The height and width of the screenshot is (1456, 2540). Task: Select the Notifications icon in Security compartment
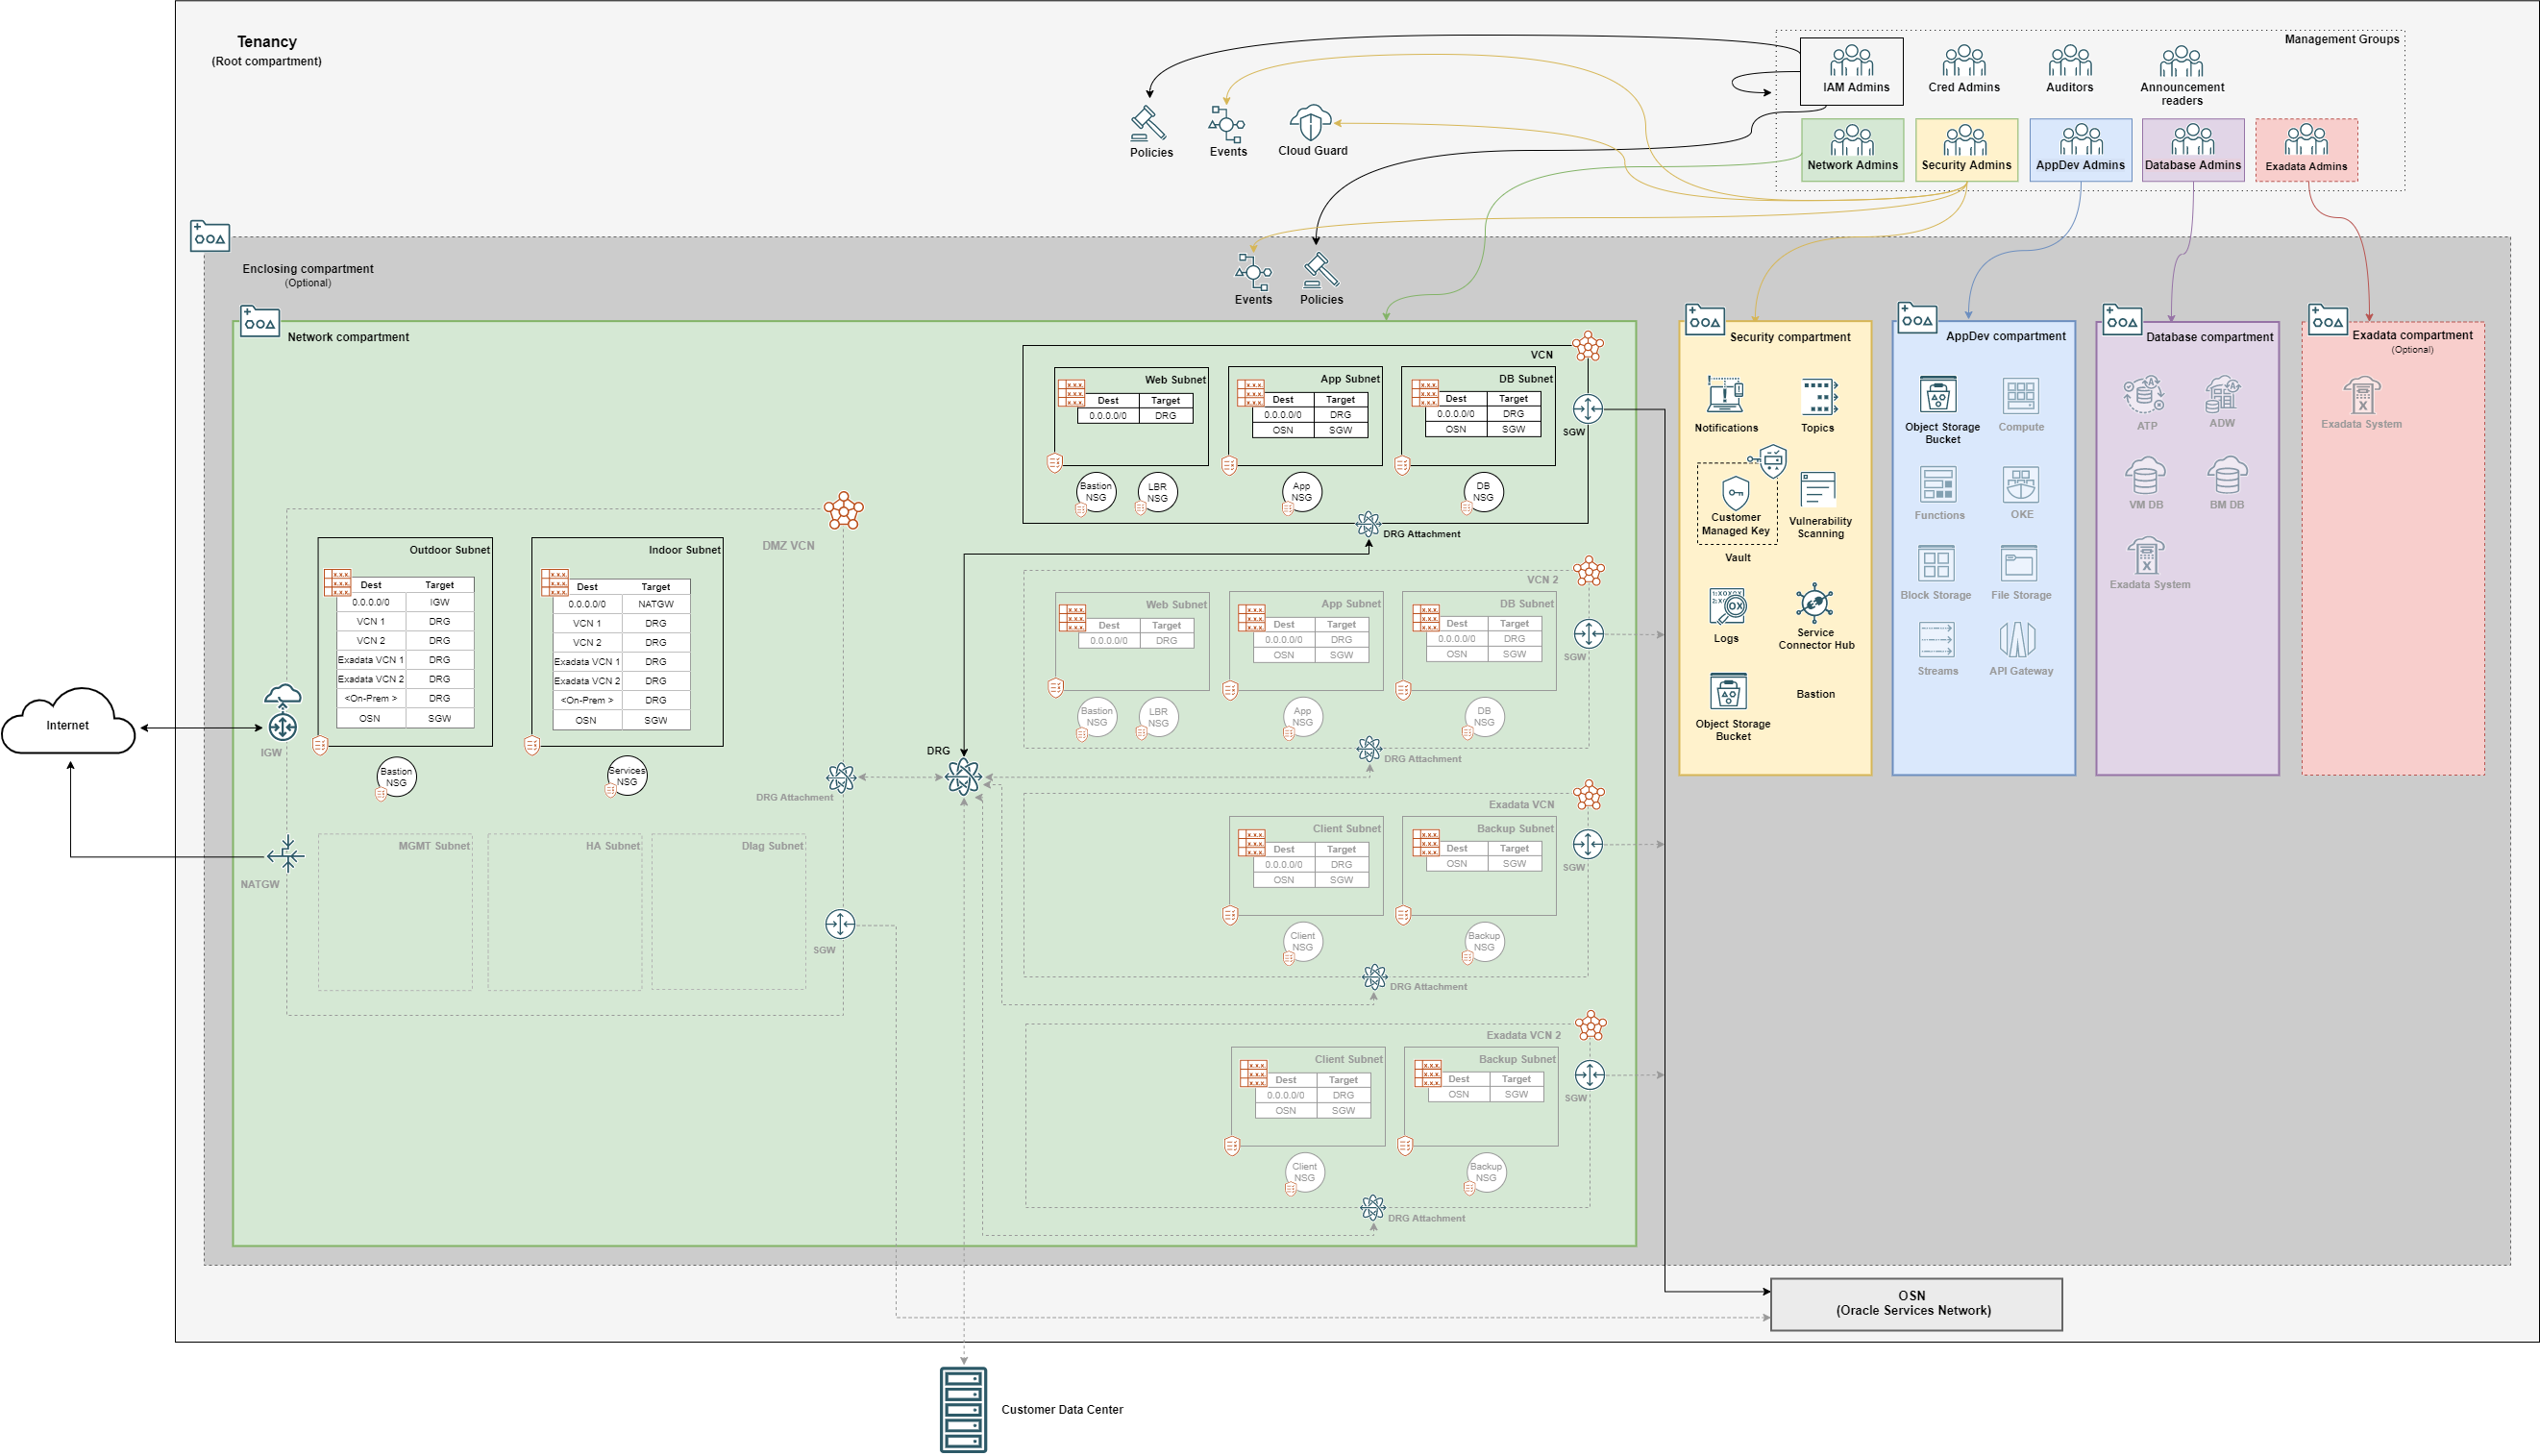pos(1725,395)
